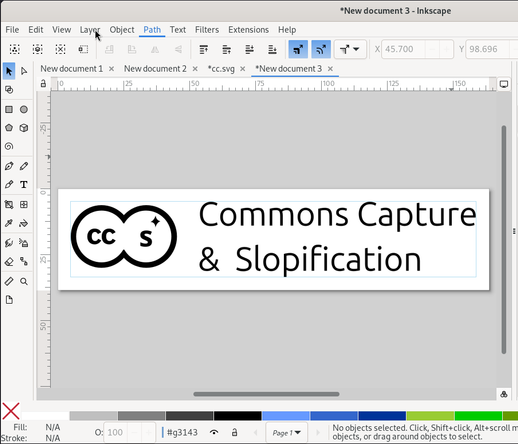Viewport: 518px width, 444px height.
Task: Open the display mode options icon
Action: 504,84
